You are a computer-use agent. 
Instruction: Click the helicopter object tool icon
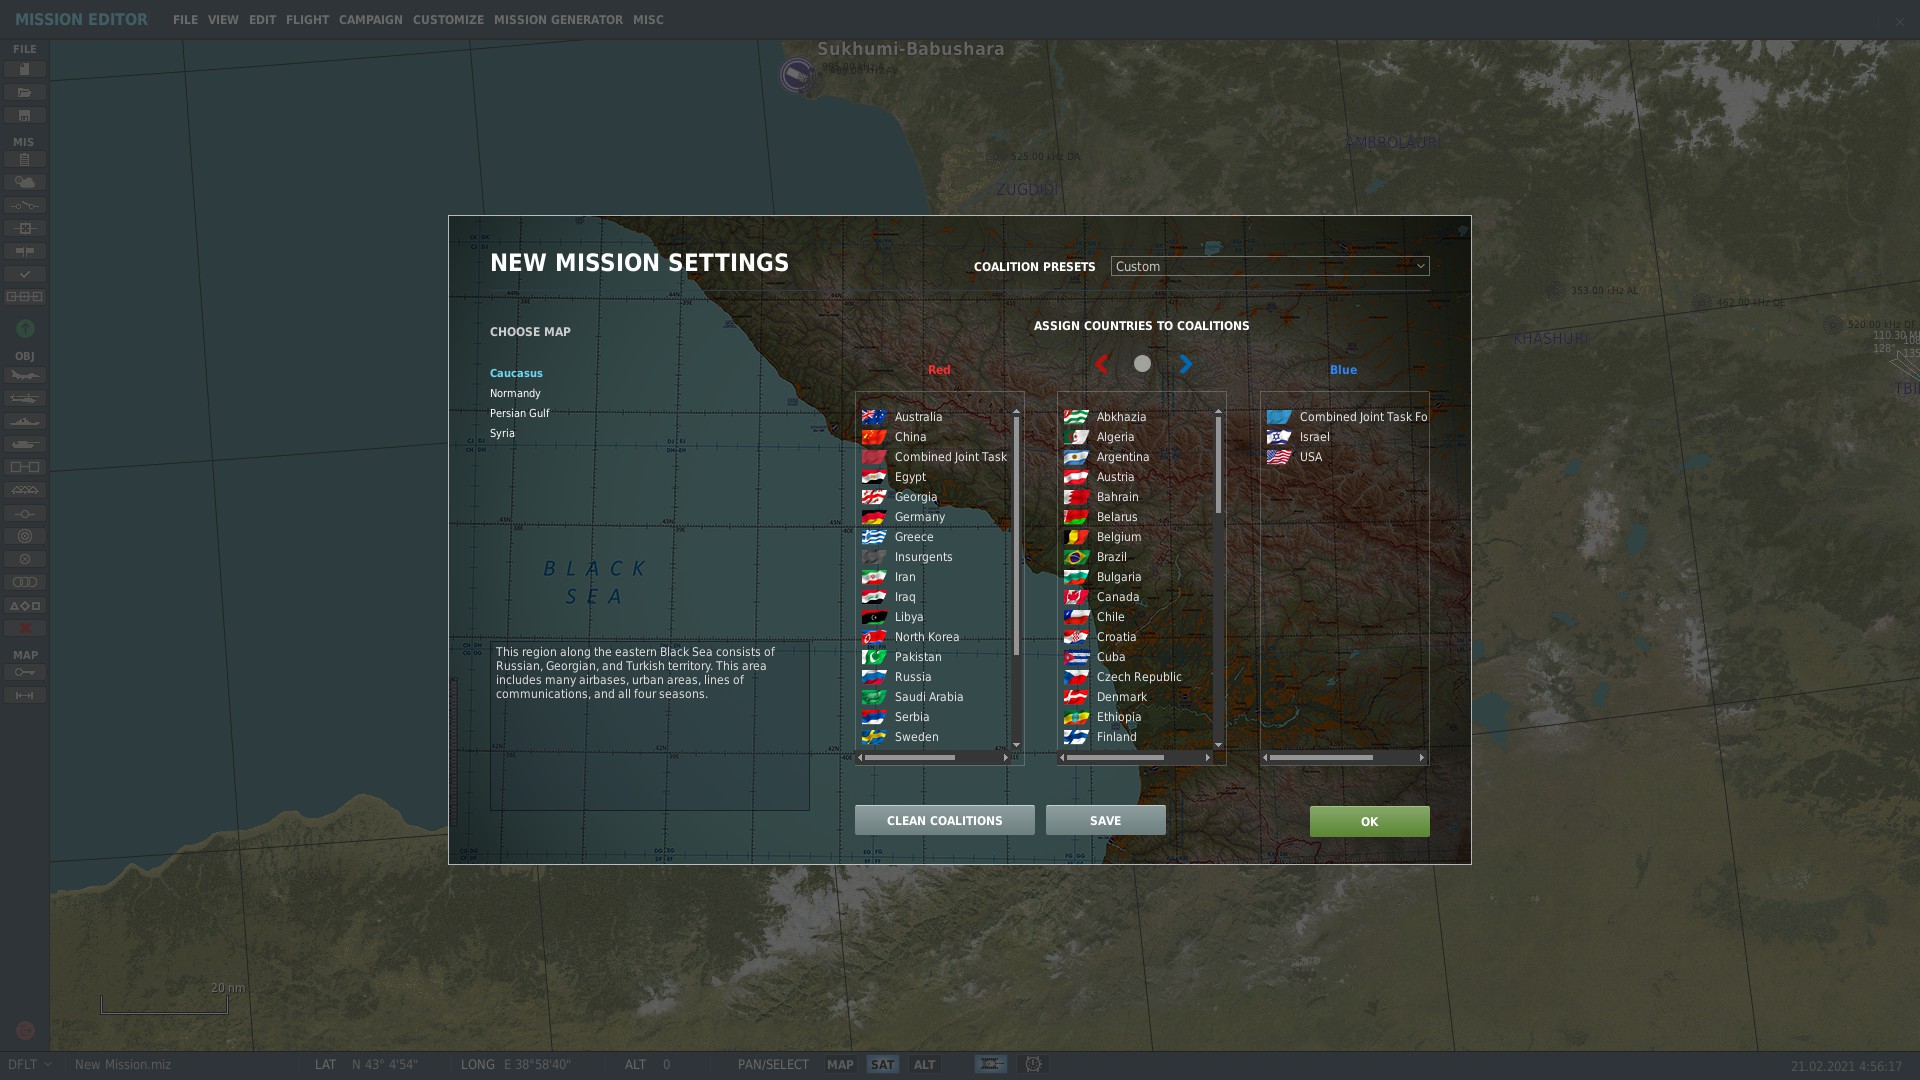click(x=25, y=399)
